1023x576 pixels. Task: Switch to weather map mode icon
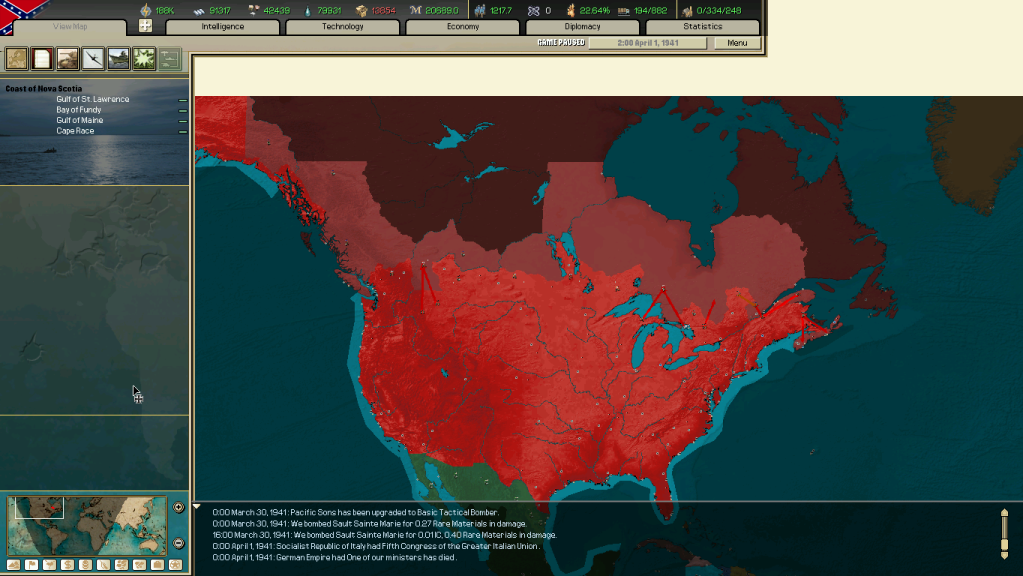49,565
